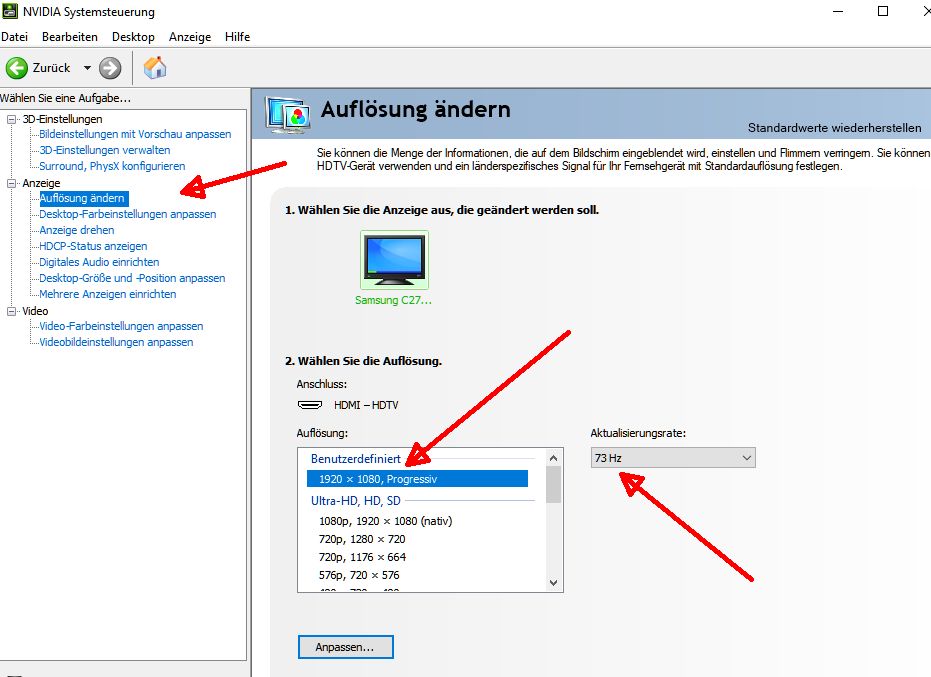Image resolution: width=931 pixels, height=677 pixels.
Task: Click the Benutzerdefiniert group header
Action: click(x=356, y=459)
